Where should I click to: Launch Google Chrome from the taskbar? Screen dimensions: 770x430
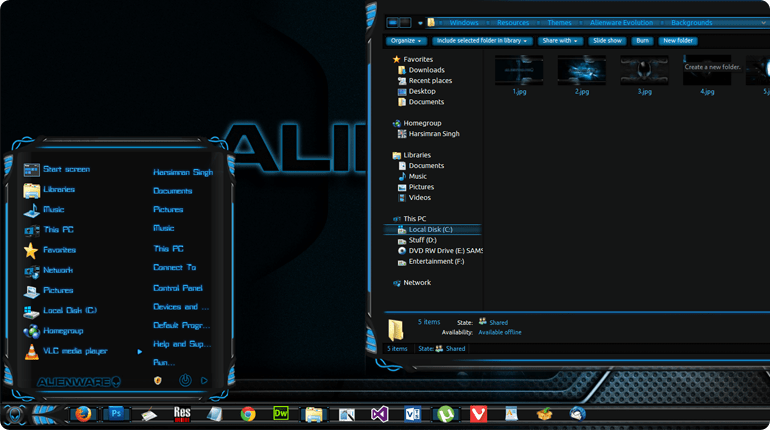[x=248, y=414]
